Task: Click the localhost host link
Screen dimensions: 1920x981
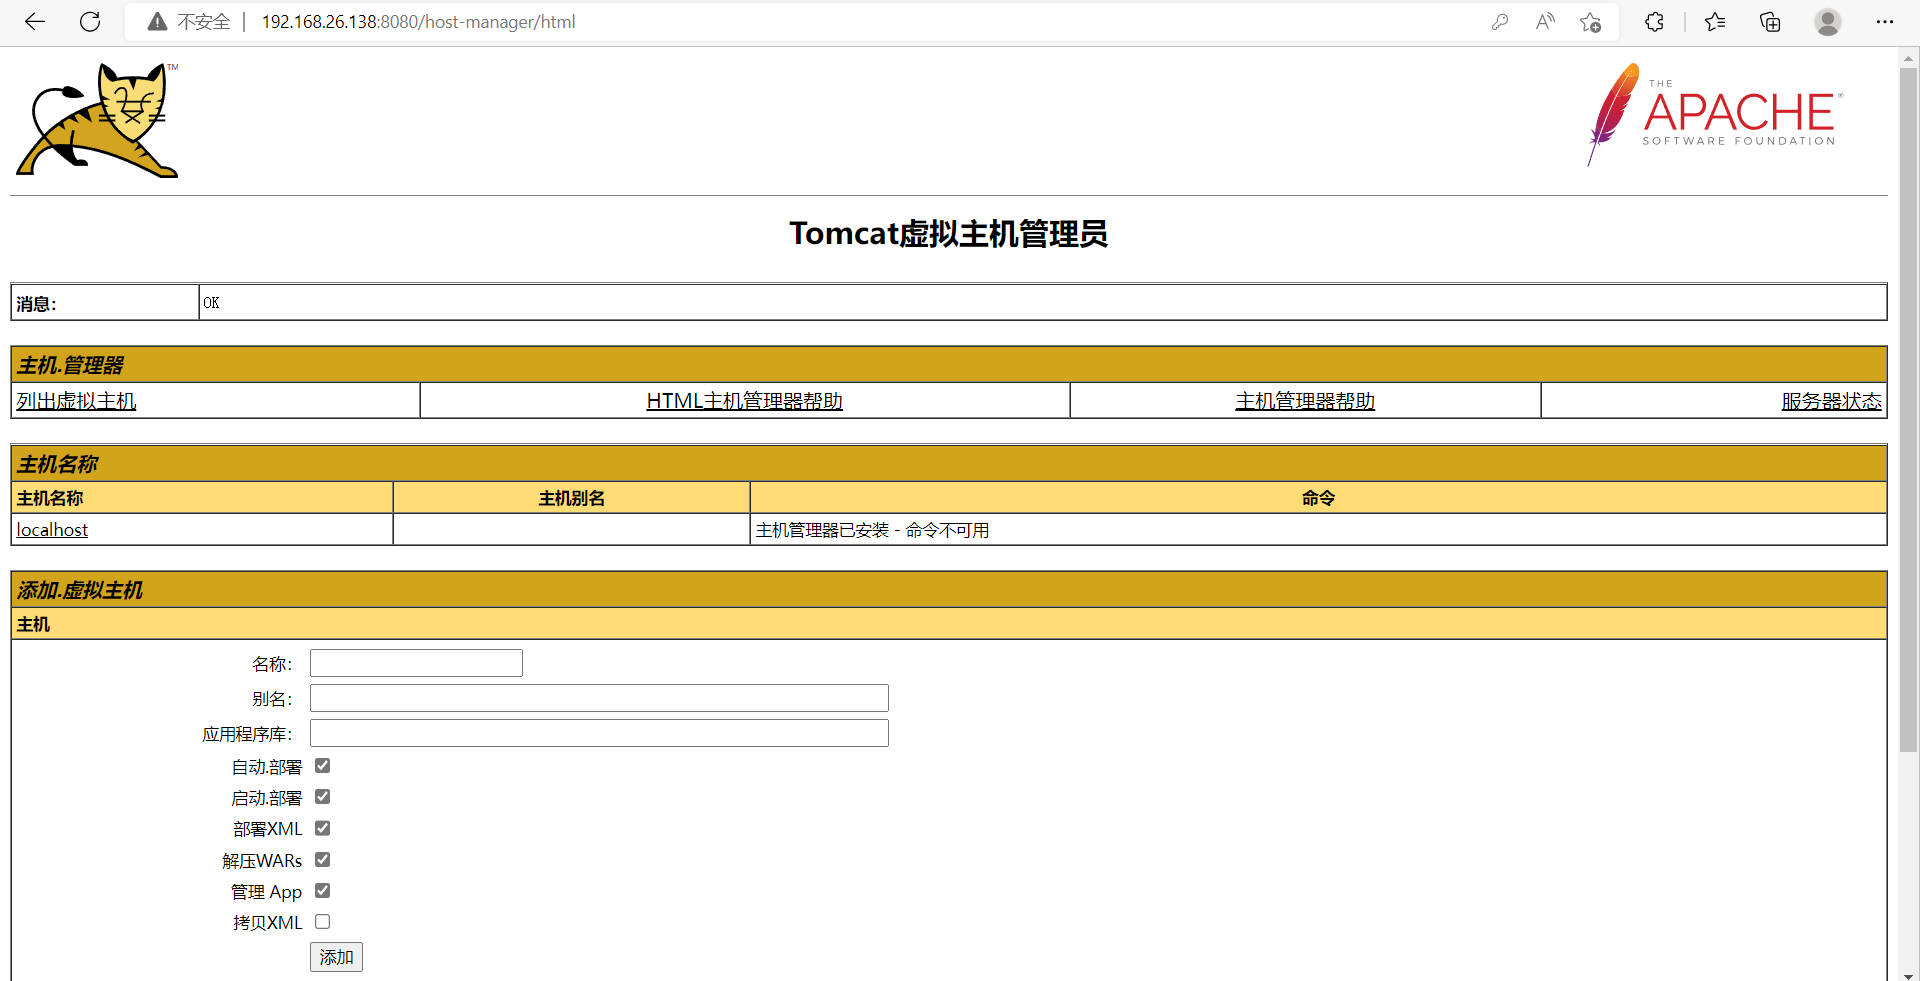Action: pyautogui.click(x=52, y=530)
